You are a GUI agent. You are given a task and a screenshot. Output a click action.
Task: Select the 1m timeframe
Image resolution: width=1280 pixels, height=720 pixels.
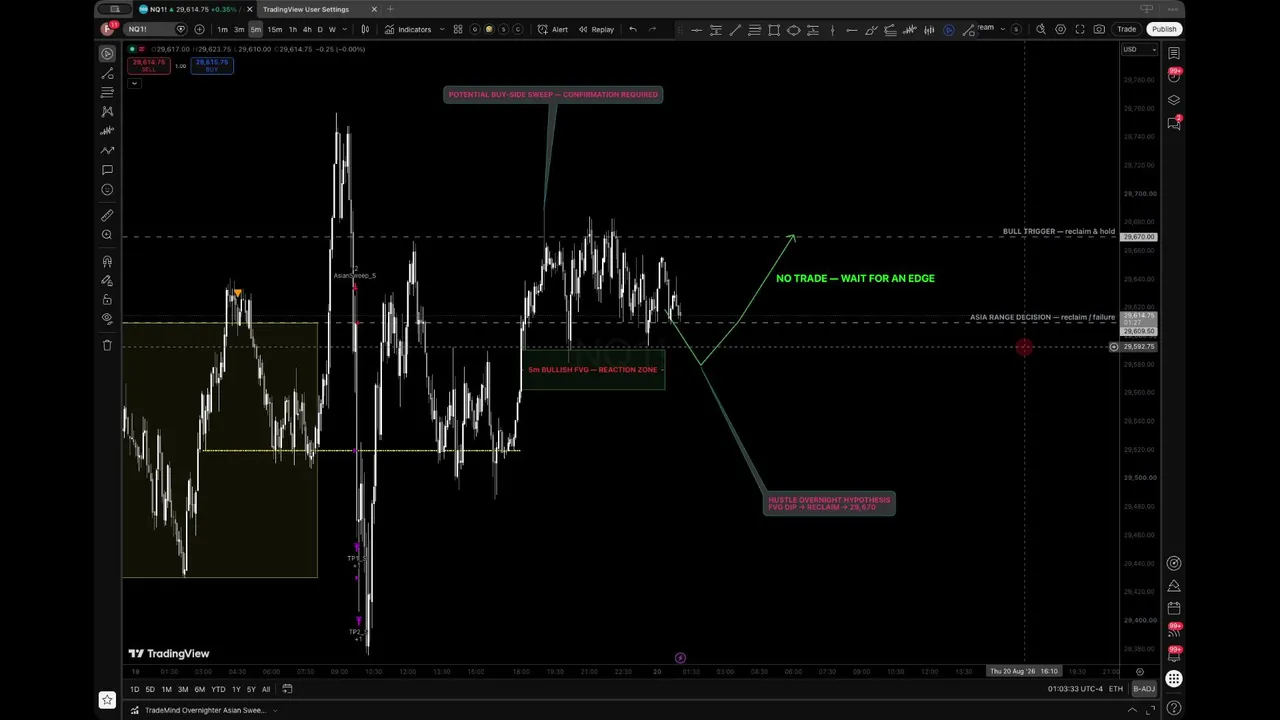tap(222, 29)
